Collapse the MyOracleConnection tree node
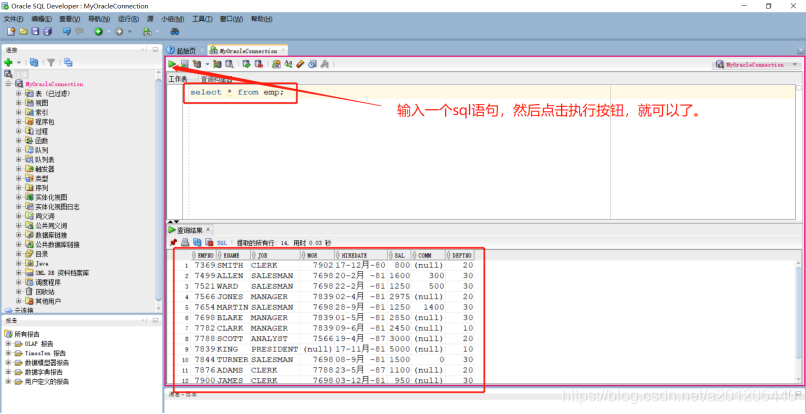Viewport: 806px width, 414px height. pos(8,83)
